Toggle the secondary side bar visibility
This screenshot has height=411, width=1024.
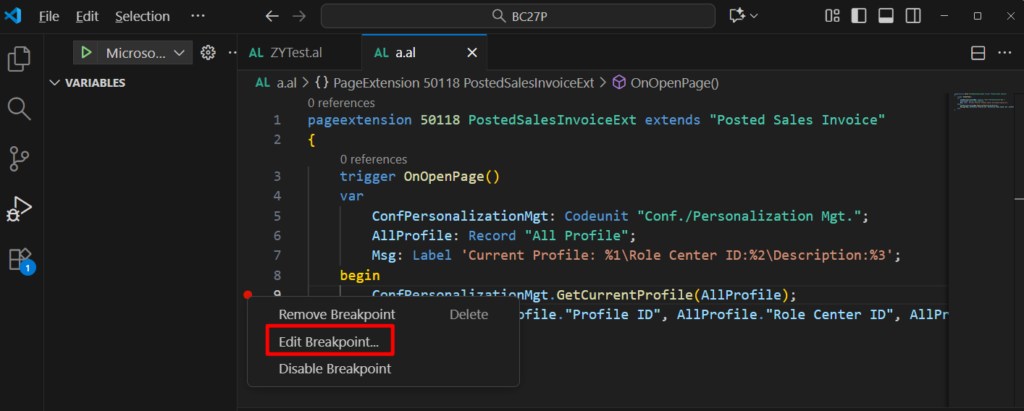coord(911,16)
